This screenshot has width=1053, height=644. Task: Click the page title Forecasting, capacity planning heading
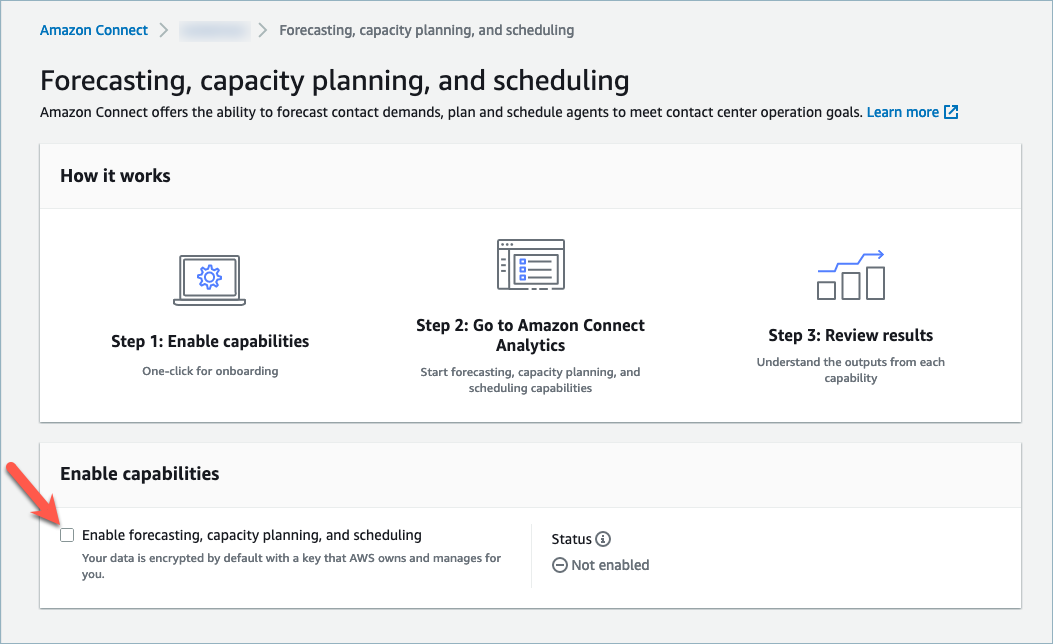click(x=334, y=80)
